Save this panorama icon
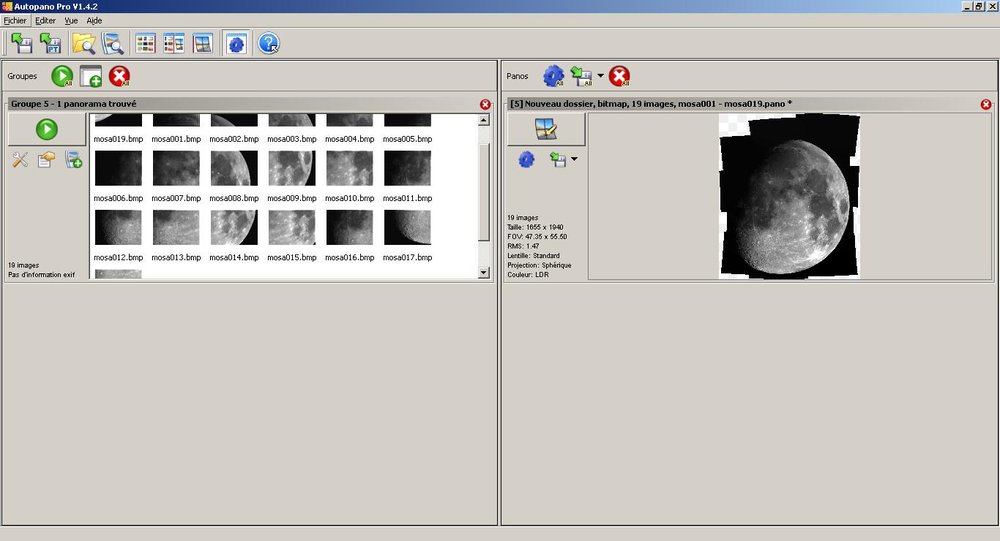 tap(558, 159)
